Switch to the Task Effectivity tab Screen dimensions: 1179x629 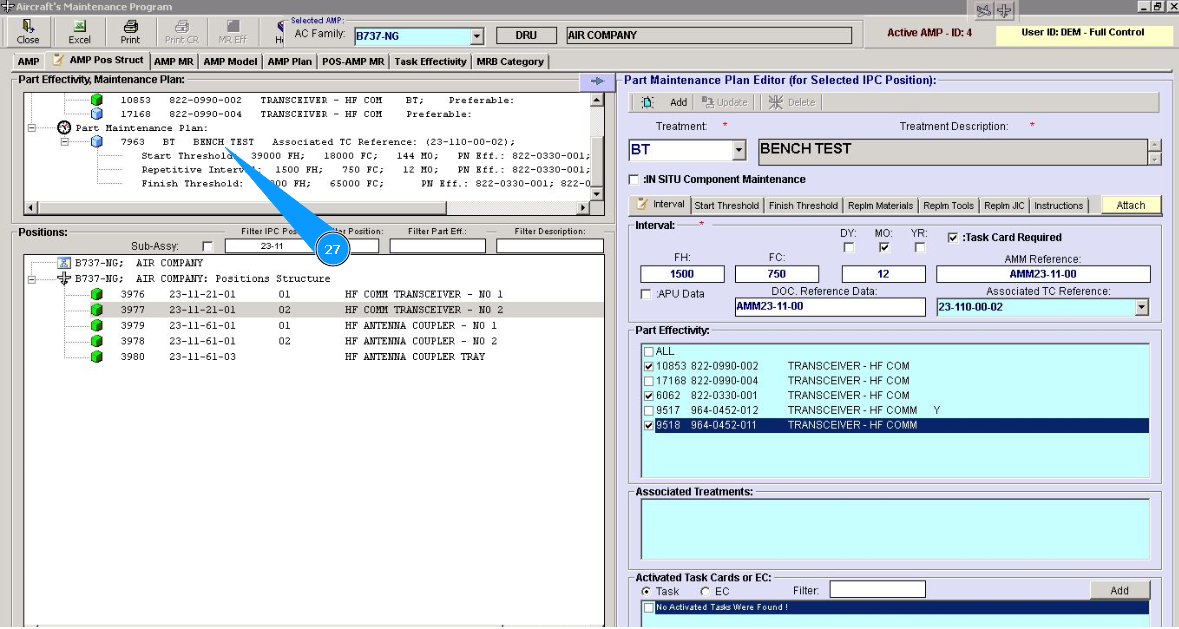430,62
